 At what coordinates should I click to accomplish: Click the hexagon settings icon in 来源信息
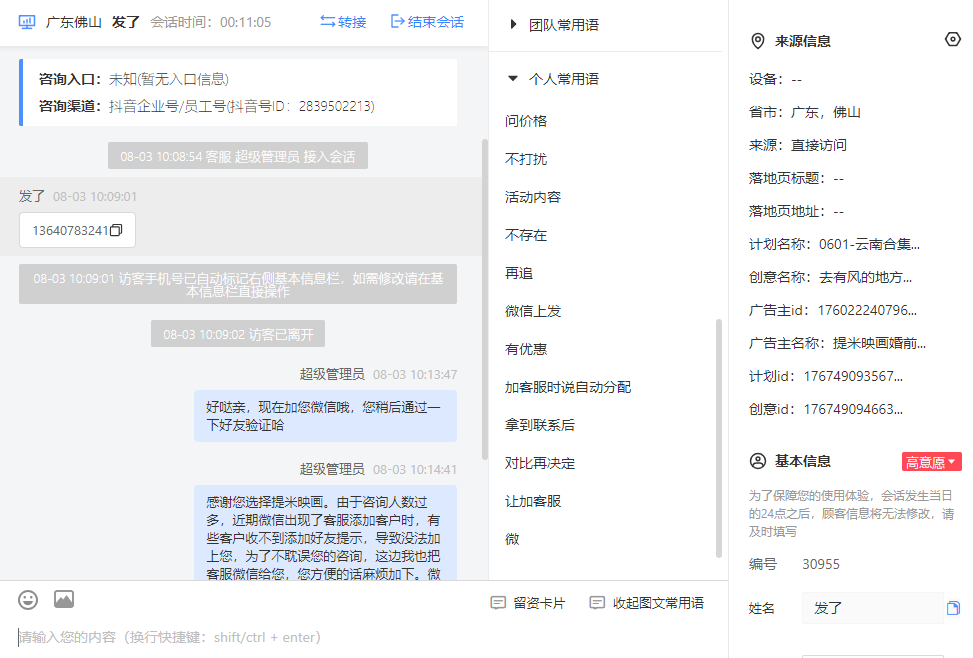pos(953,40)
